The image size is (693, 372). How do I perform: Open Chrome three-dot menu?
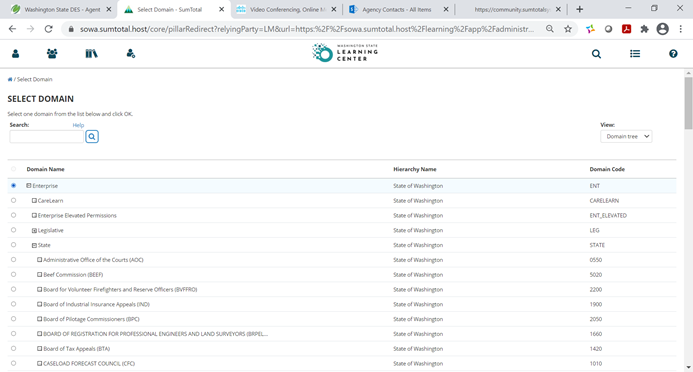(x=681, y=29)
